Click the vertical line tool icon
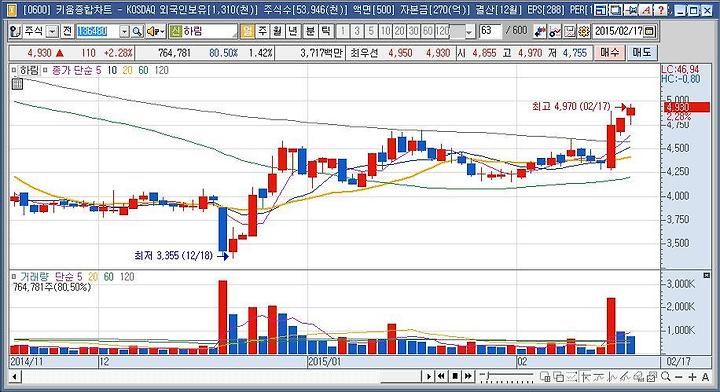This screenshot has height=392, width=720. pyautogui.click(x=612, y=377)
